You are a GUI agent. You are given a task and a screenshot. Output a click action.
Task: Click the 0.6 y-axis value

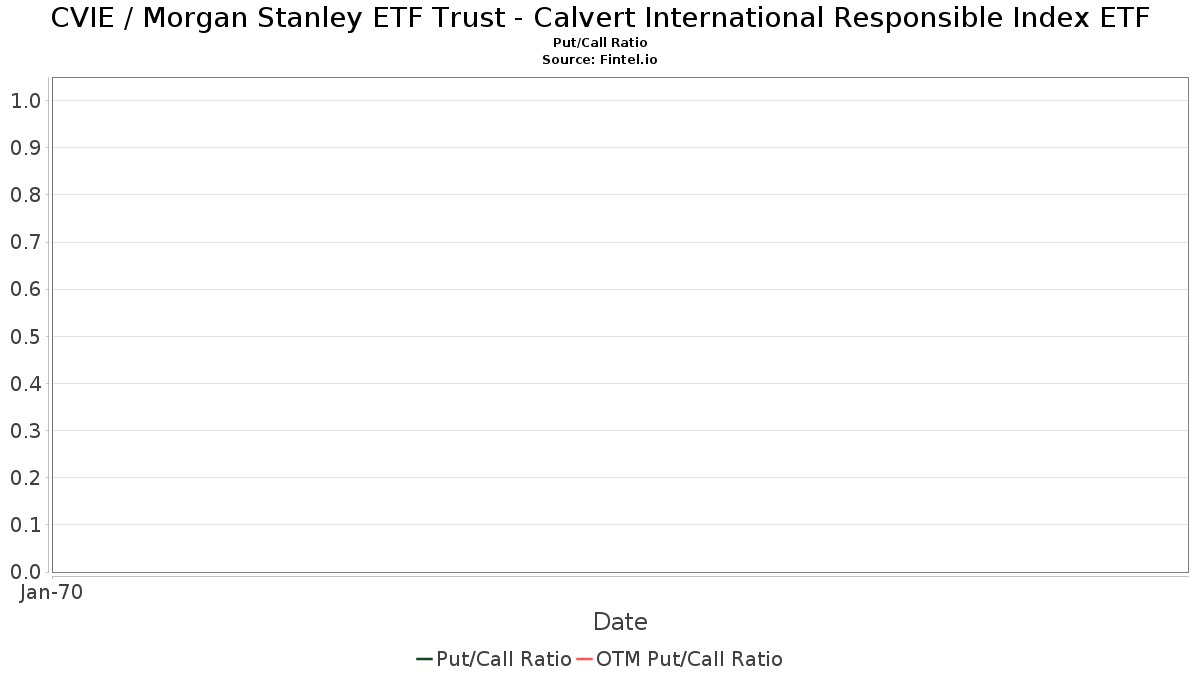25,289
